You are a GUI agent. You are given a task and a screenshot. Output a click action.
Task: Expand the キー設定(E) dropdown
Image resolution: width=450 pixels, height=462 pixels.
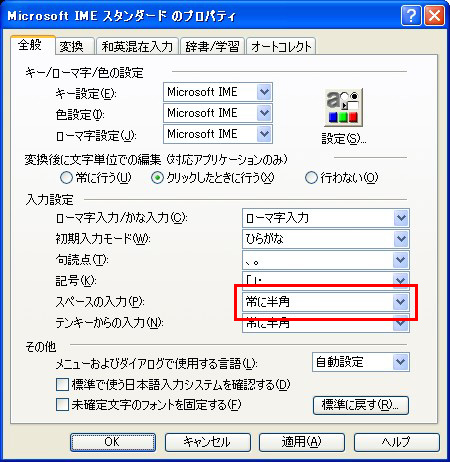pos(264,92)
